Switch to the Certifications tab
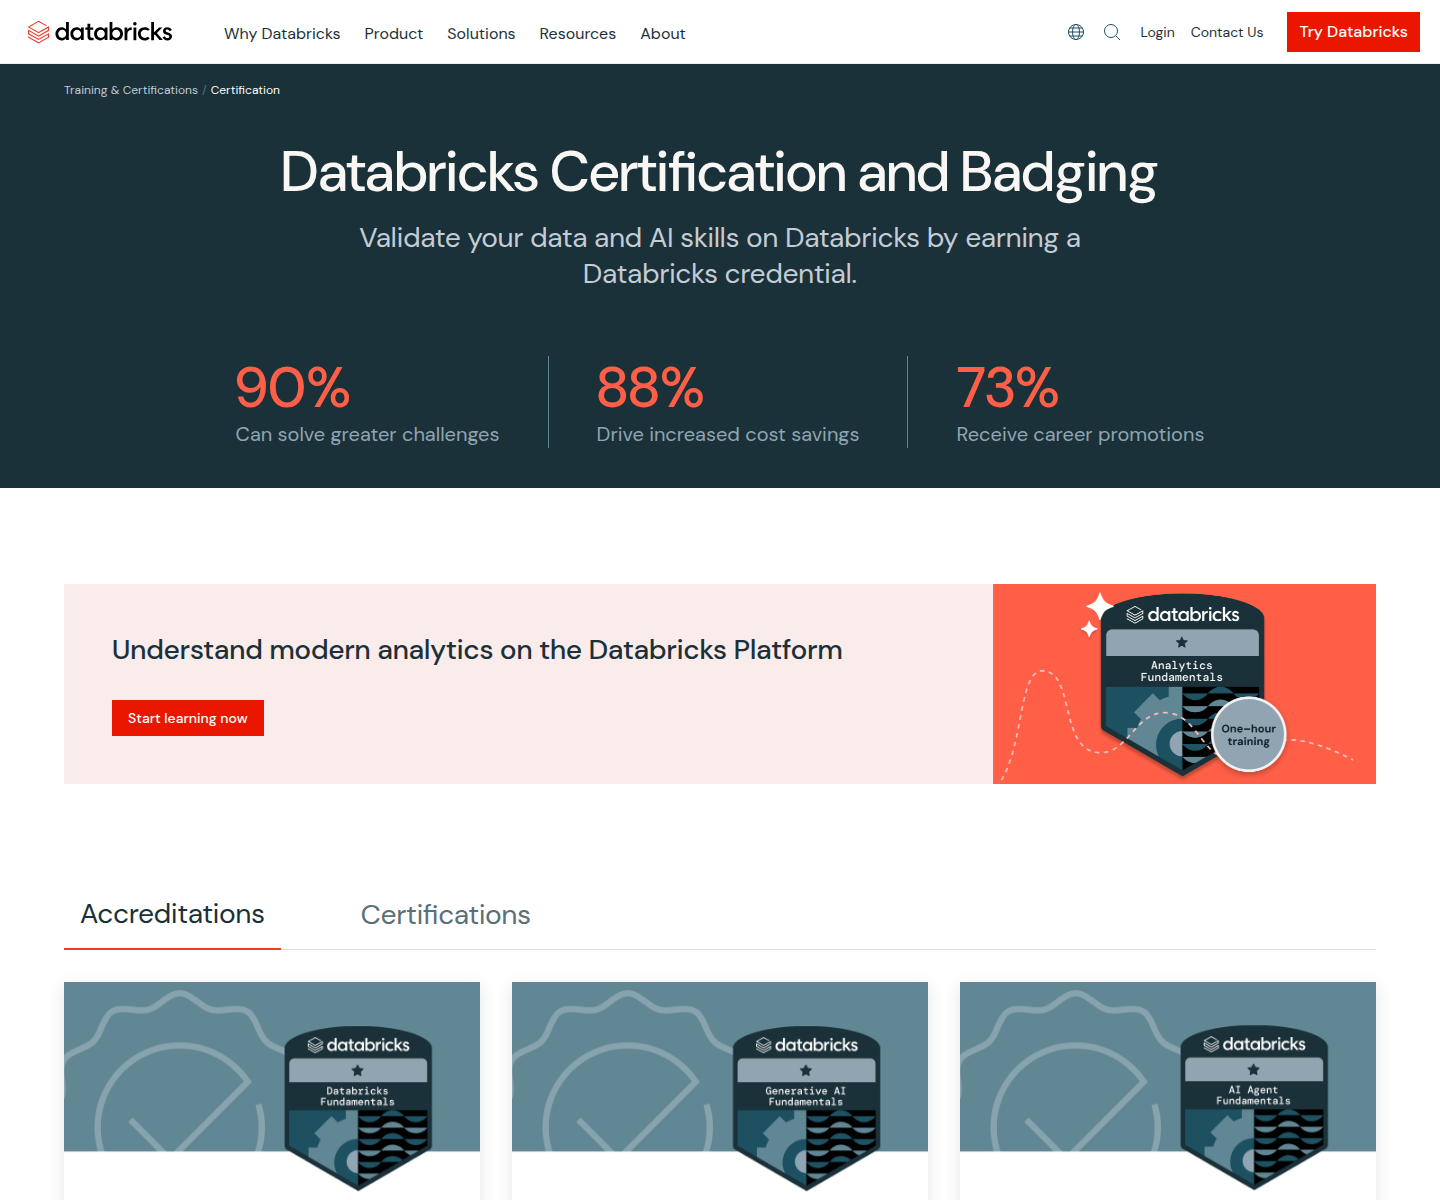 (446, 915)
